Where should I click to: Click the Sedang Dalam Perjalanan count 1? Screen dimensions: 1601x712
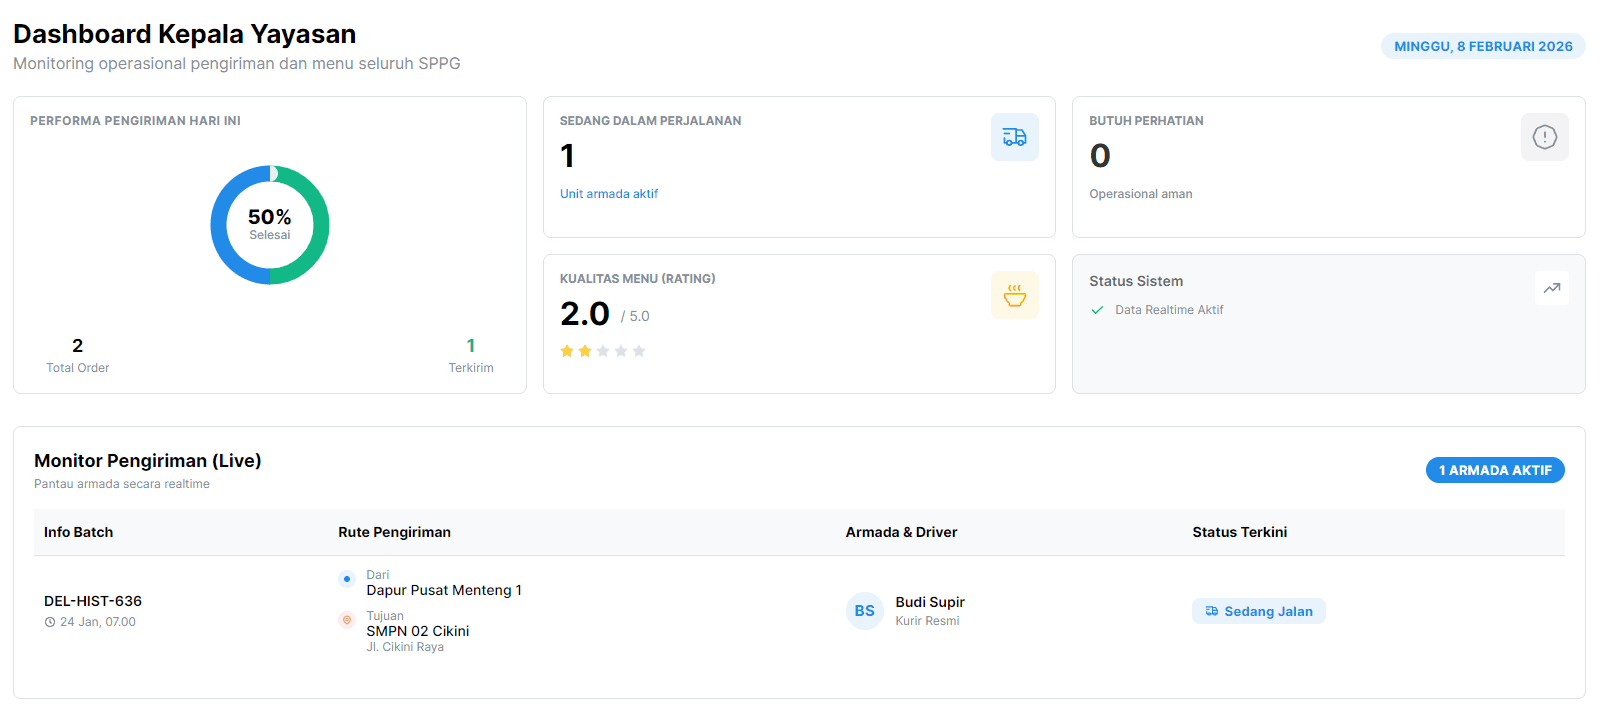567,156
